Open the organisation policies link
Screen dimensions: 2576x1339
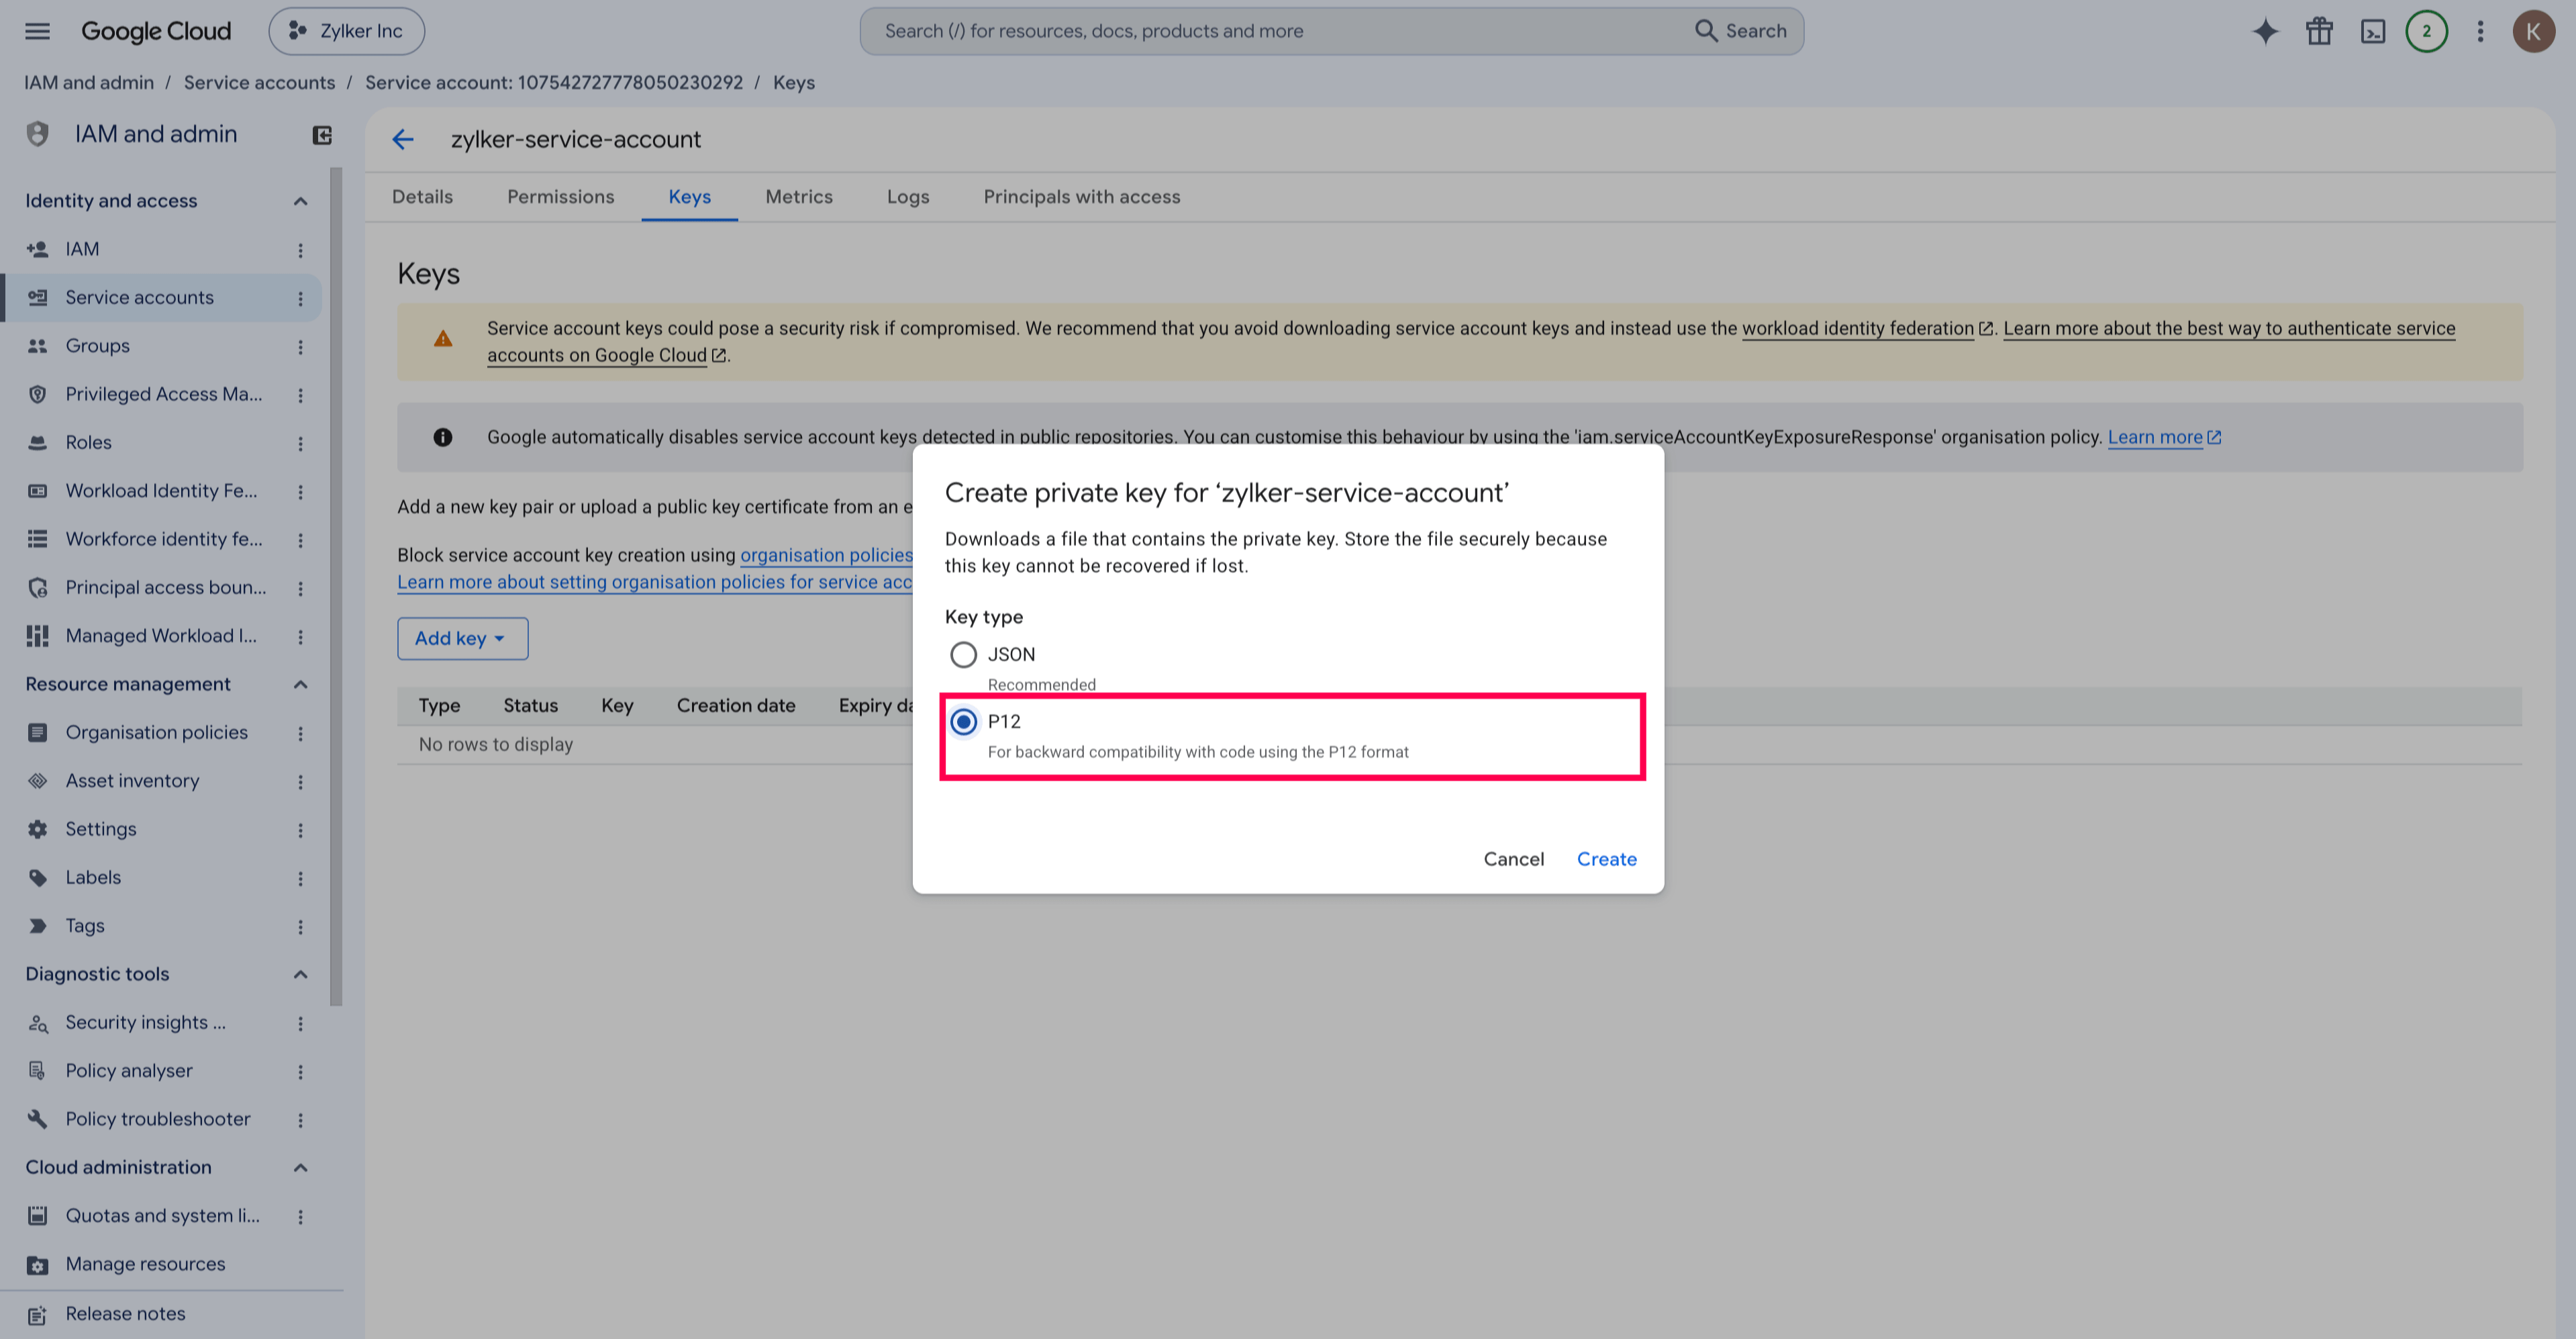point(826,555)
